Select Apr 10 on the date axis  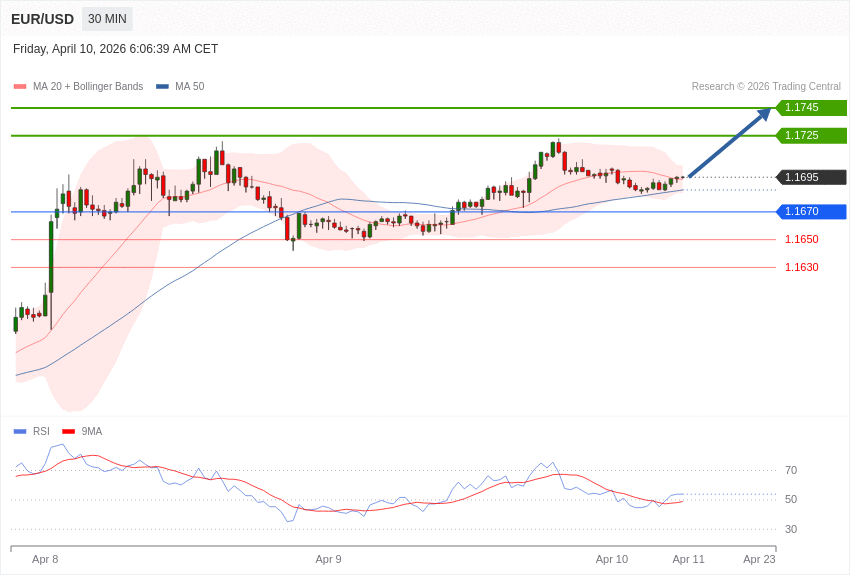[x=611, y=559]
